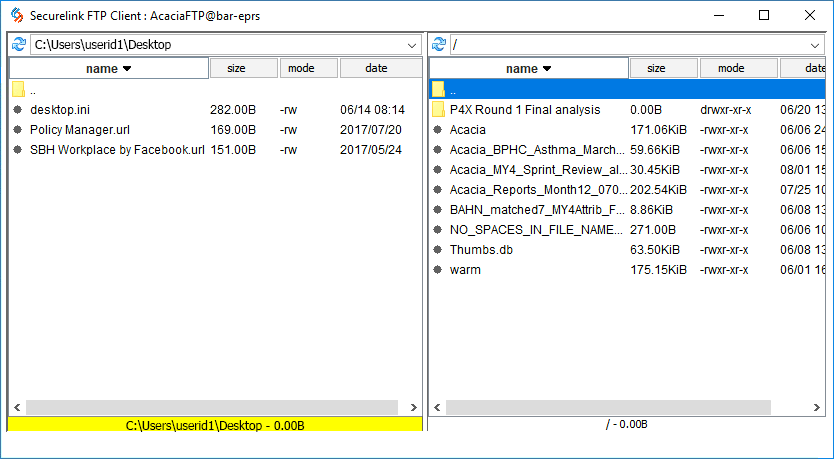Click the yellow local path status bar
Screen dimensions: 834x459
point(214,425)
